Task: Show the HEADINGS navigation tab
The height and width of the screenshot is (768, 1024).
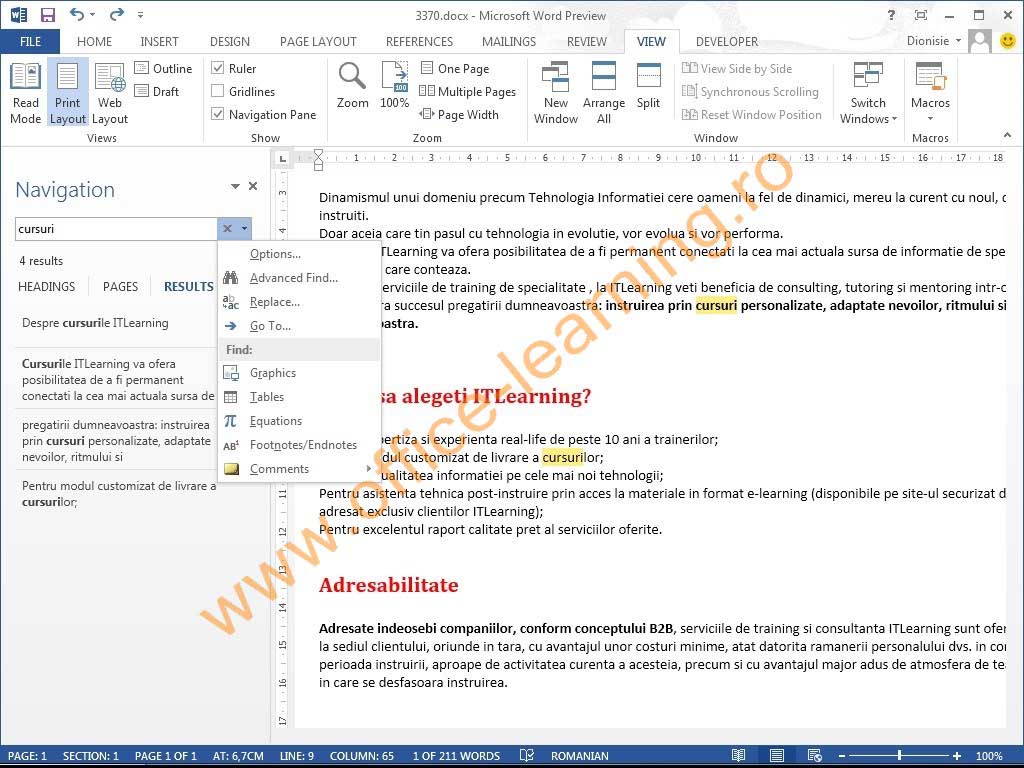Action: point(46,287)
